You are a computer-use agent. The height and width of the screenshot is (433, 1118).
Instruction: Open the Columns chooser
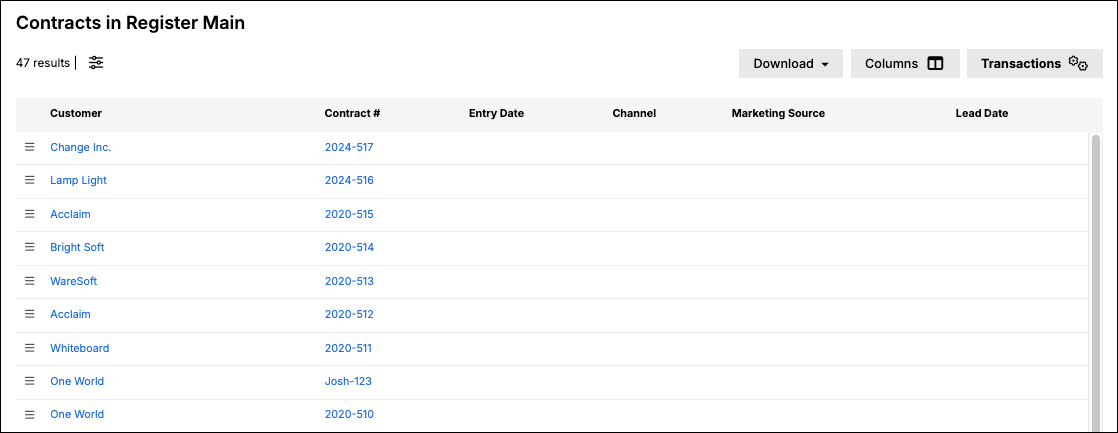point(905,63)
